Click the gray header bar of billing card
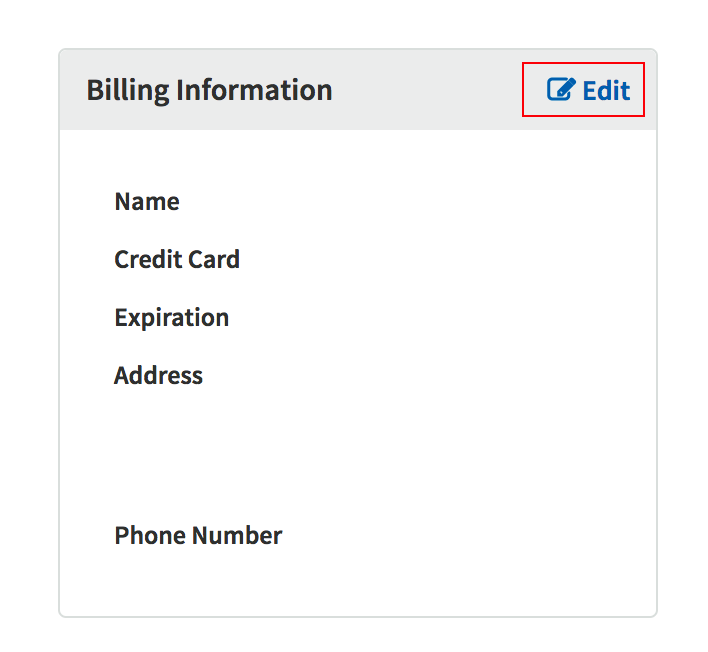 430,90
